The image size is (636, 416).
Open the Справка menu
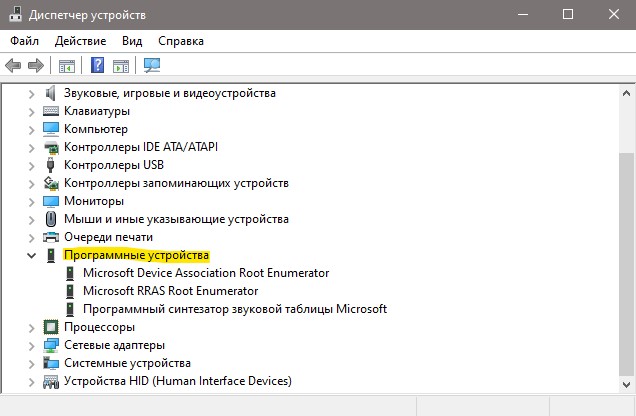coord(181,41)
